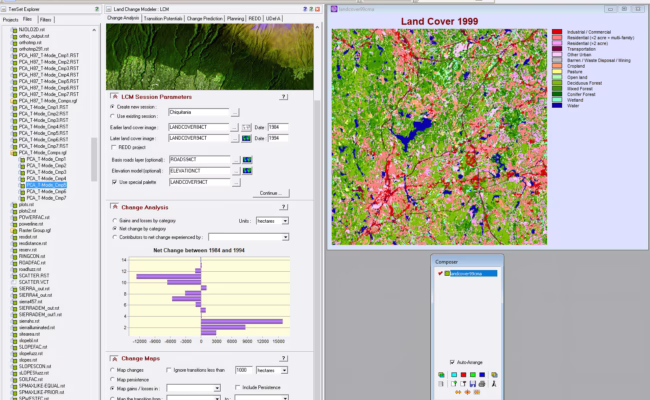650x400 pixels.
Task: Toggle Include Persistence checkbox
Action: 238,387
